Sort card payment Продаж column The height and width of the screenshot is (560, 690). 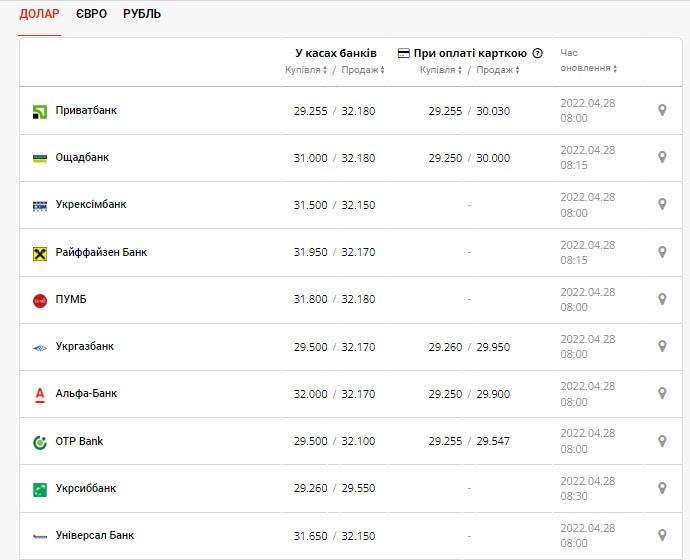tap(495, 70)
